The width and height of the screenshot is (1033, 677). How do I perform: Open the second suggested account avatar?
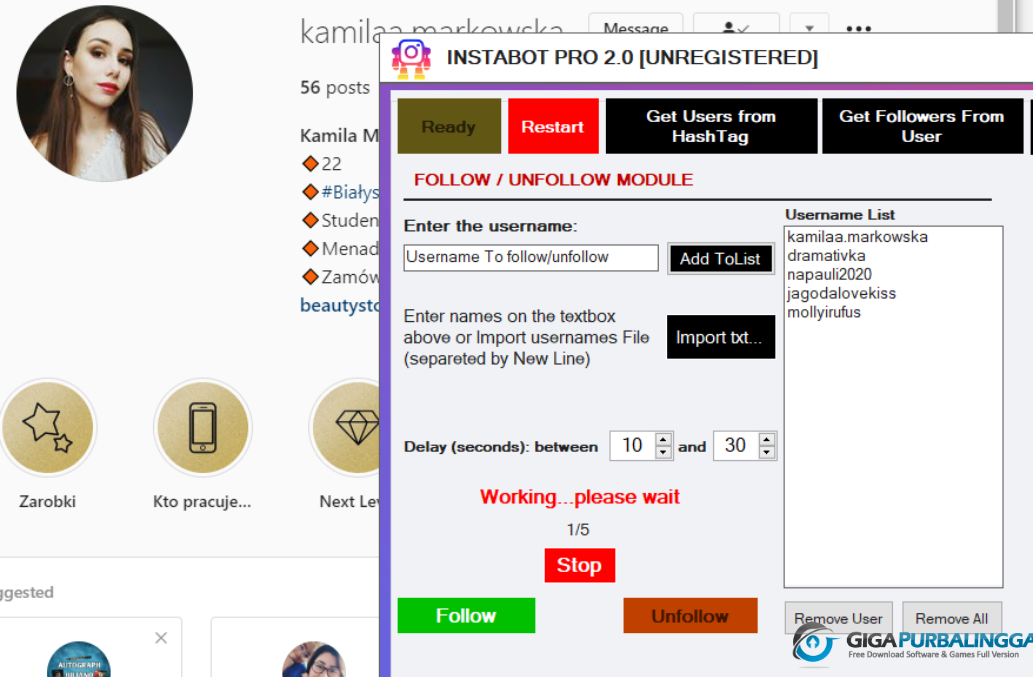click(314, 659)
